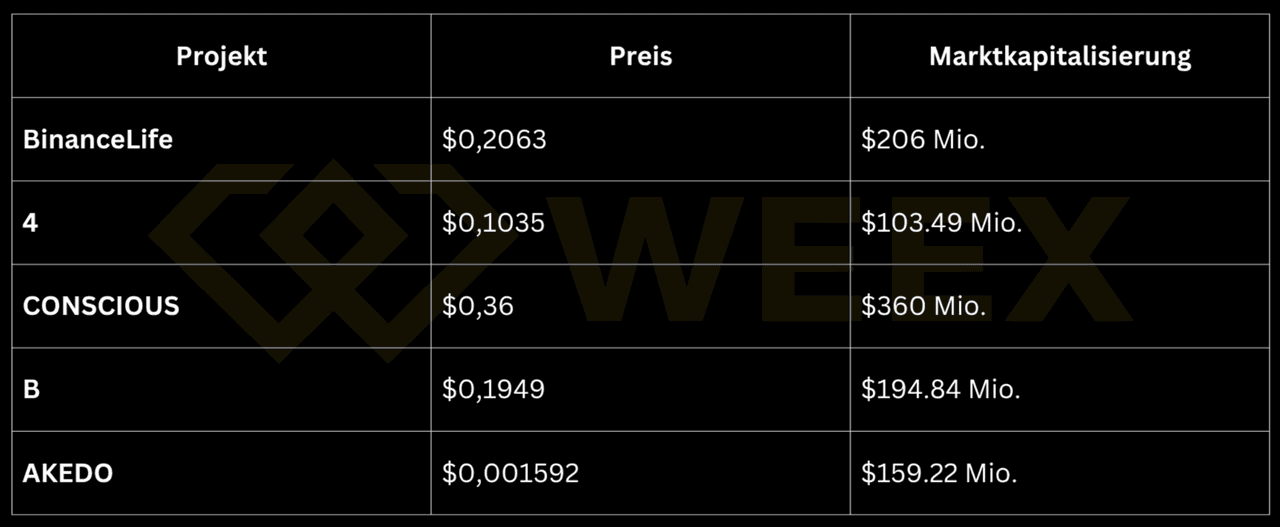
Task: Click the $0,1949 price cell
Action: point(493,388)
